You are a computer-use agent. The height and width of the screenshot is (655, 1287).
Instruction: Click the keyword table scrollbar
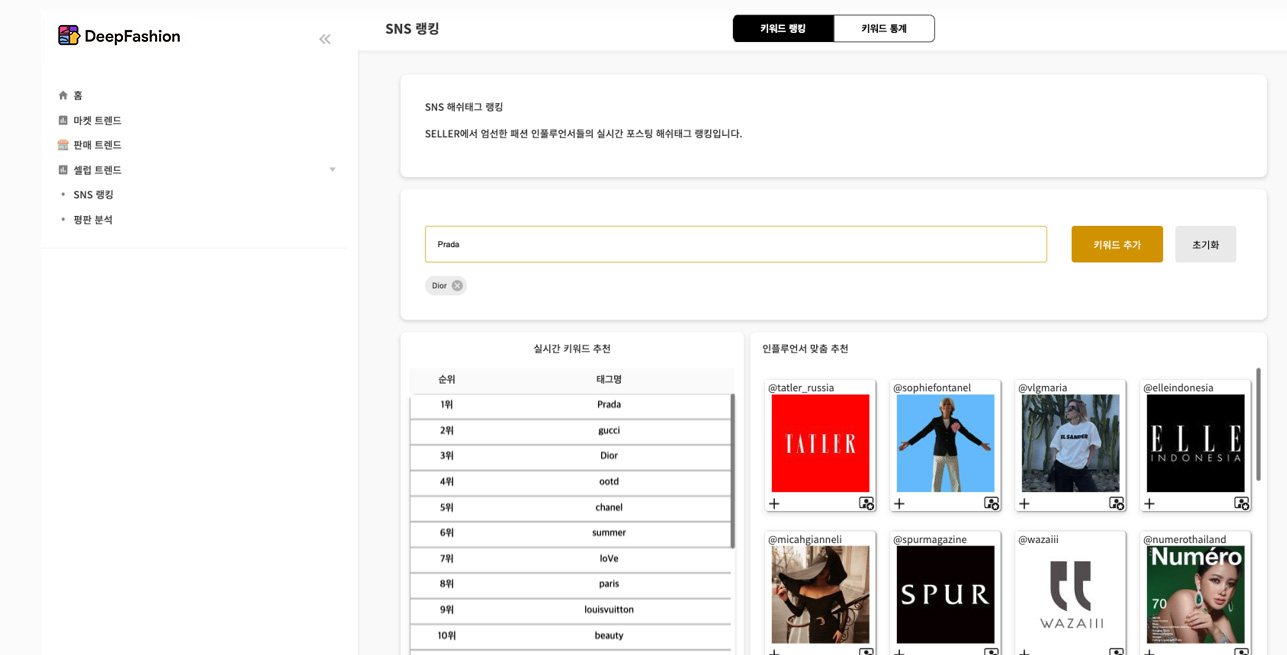(733, 470)
